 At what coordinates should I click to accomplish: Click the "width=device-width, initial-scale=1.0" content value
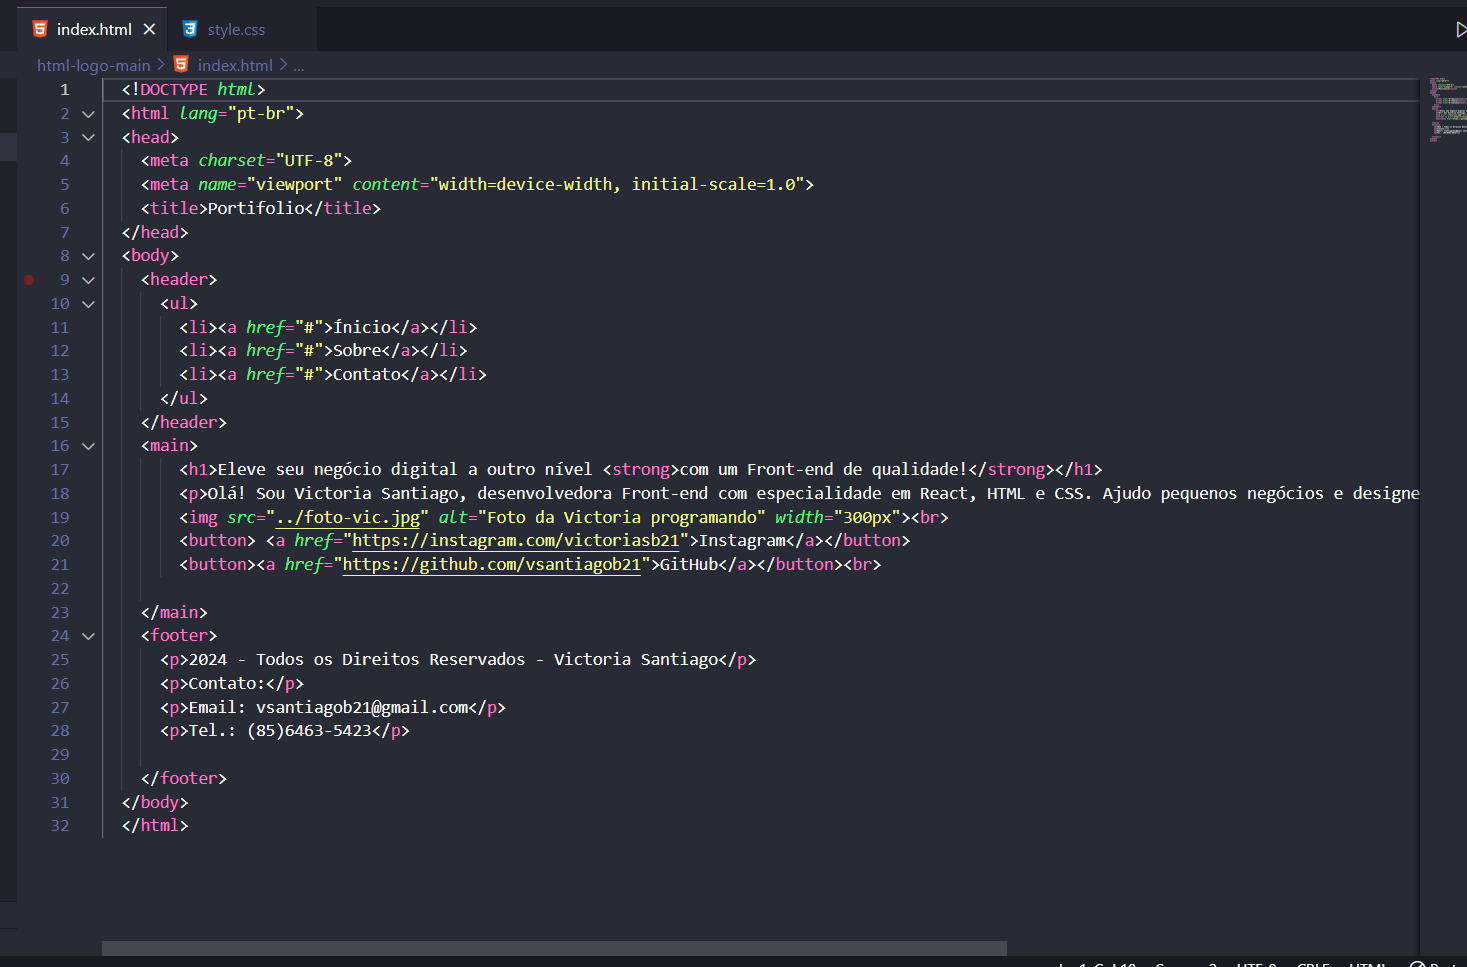tap(617, 185)
